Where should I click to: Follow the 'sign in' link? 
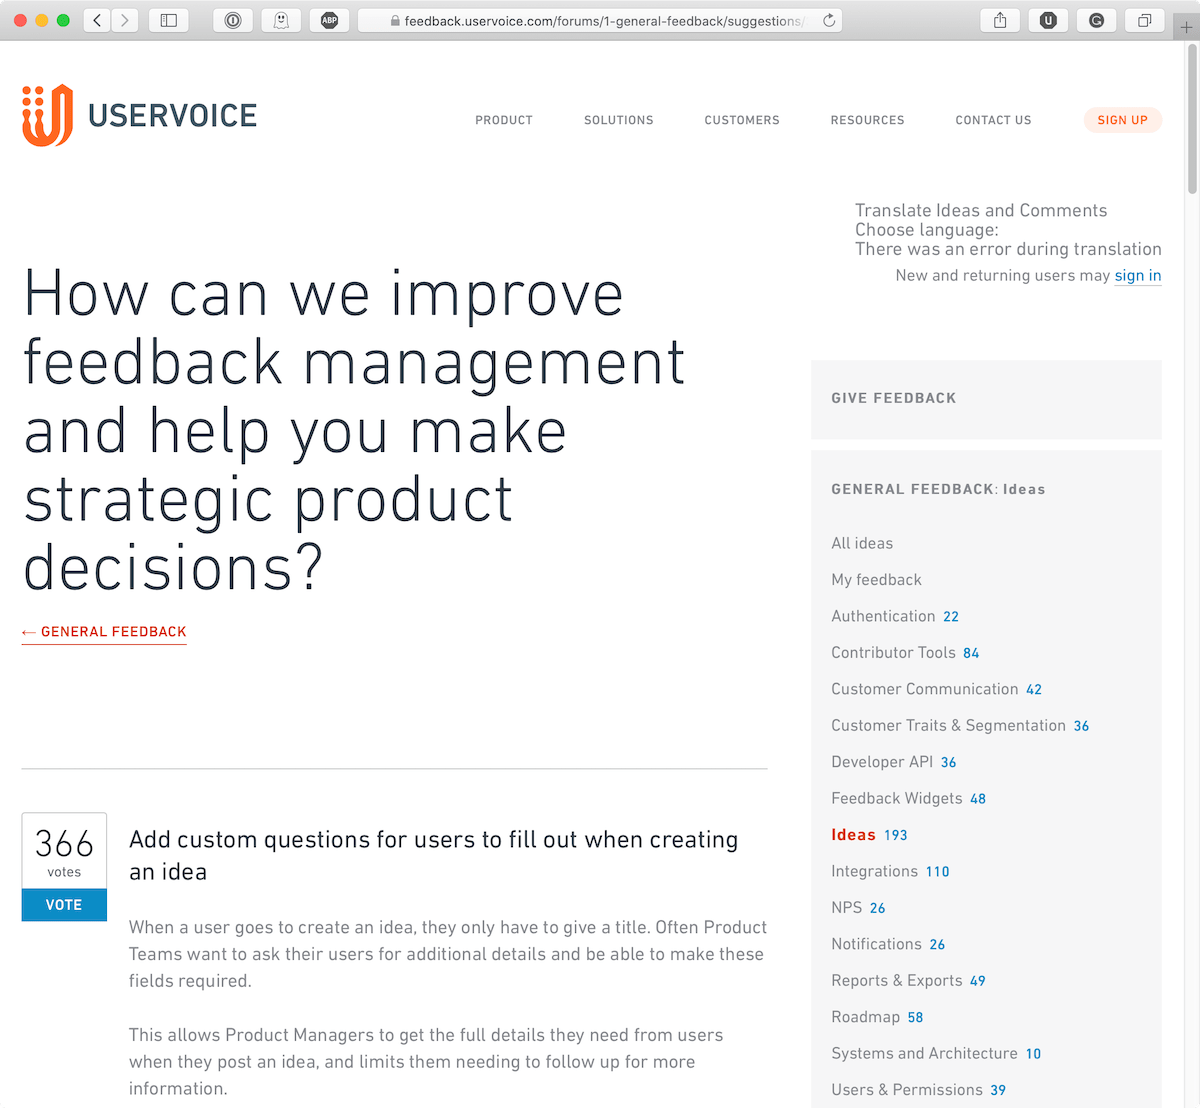point(1138,276)
